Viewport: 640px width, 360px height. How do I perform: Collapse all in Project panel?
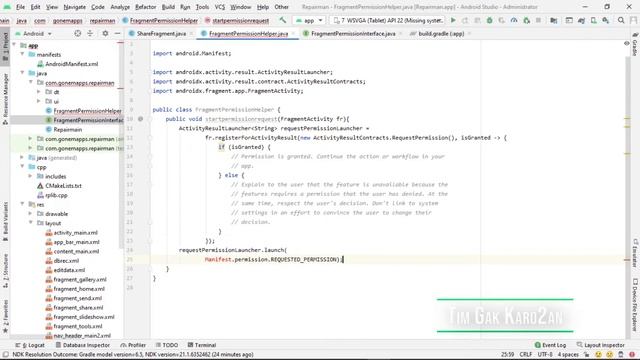[90, 33]
